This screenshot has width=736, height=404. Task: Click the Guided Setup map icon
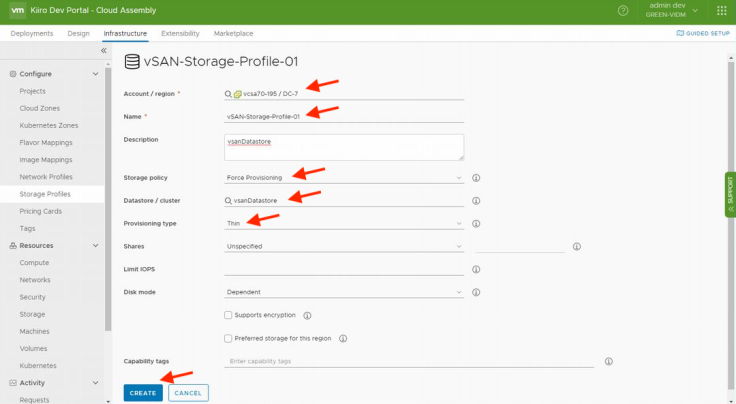click(680, 33)
